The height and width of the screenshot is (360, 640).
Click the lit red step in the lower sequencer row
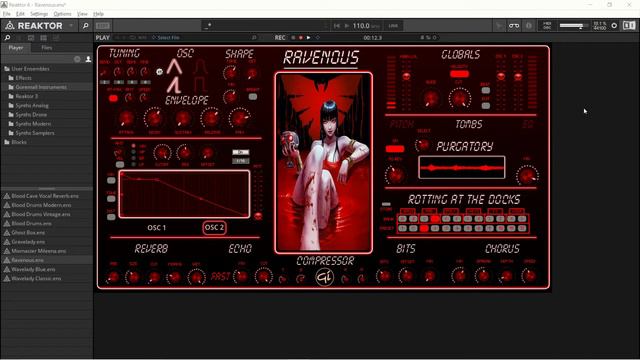[x=424, y=228]
